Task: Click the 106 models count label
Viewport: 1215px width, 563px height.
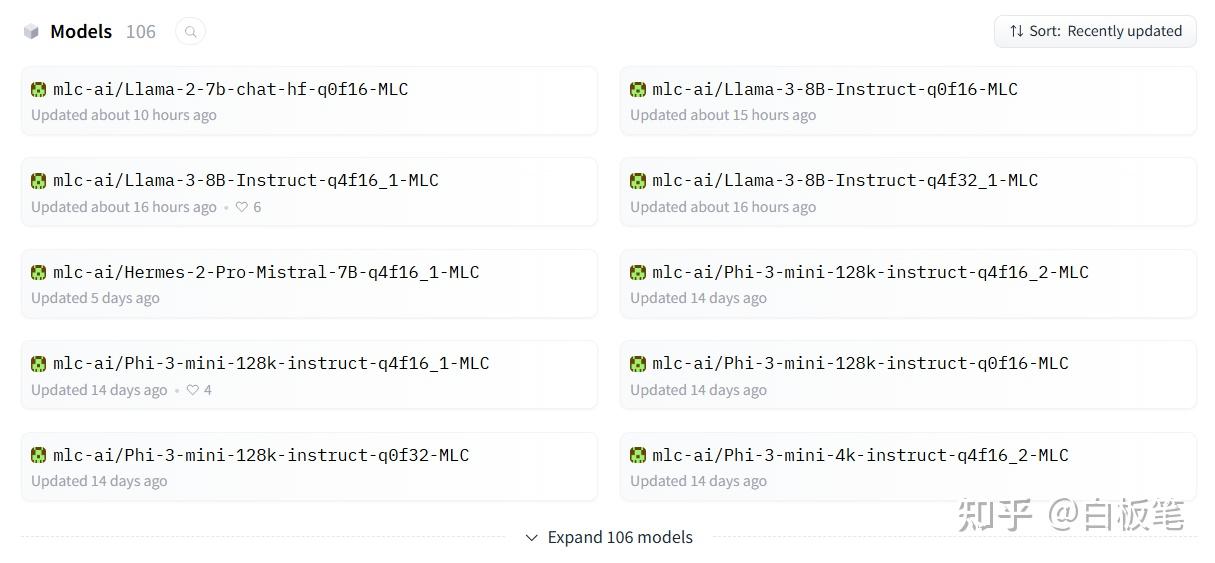Action: (141, 32)
